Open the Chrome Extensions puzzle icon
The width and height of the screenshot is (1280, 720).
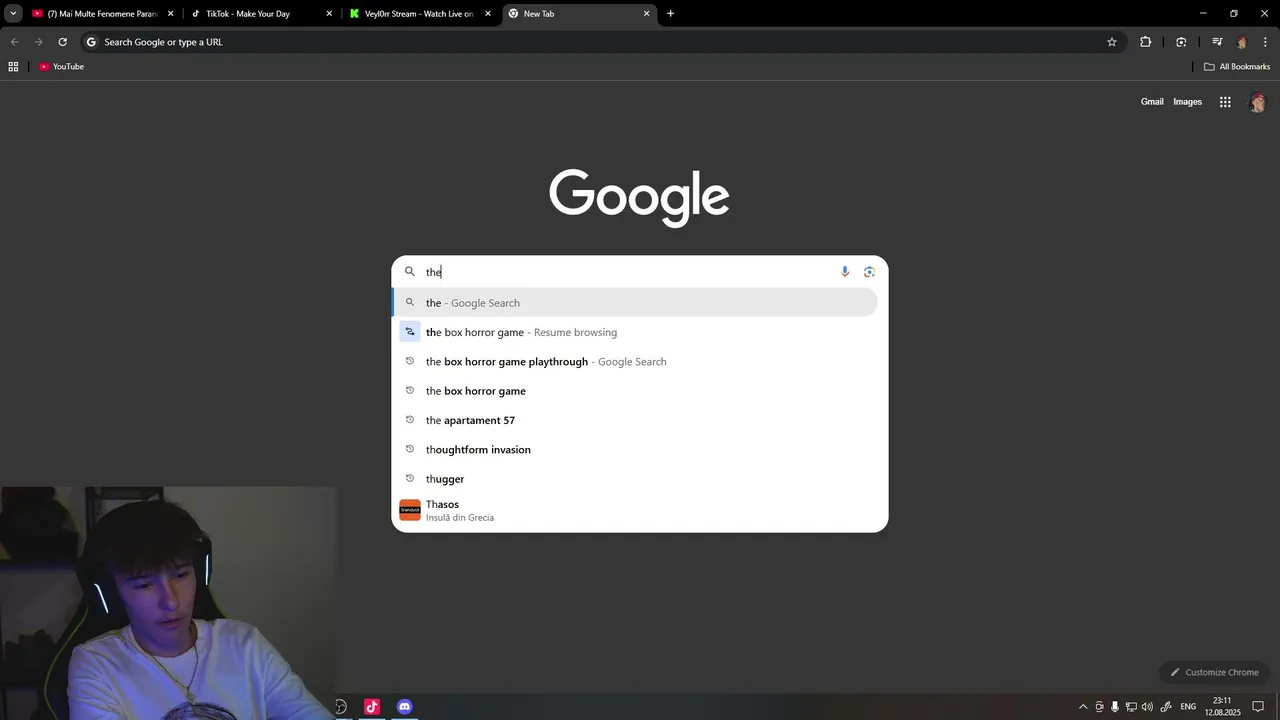(1146, 42)
